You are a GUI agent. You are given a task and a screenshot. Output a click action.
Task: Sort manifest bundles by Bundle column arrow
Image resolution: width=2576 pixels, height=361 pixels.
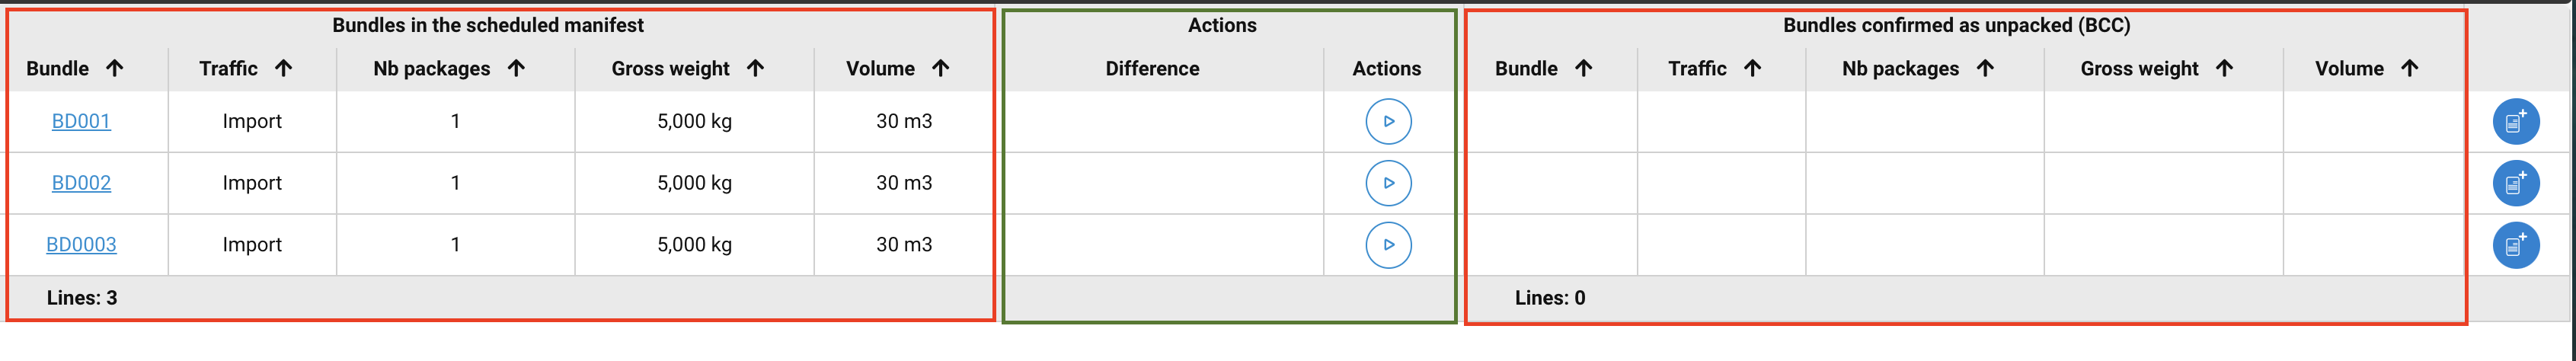[x=115, y=68]
